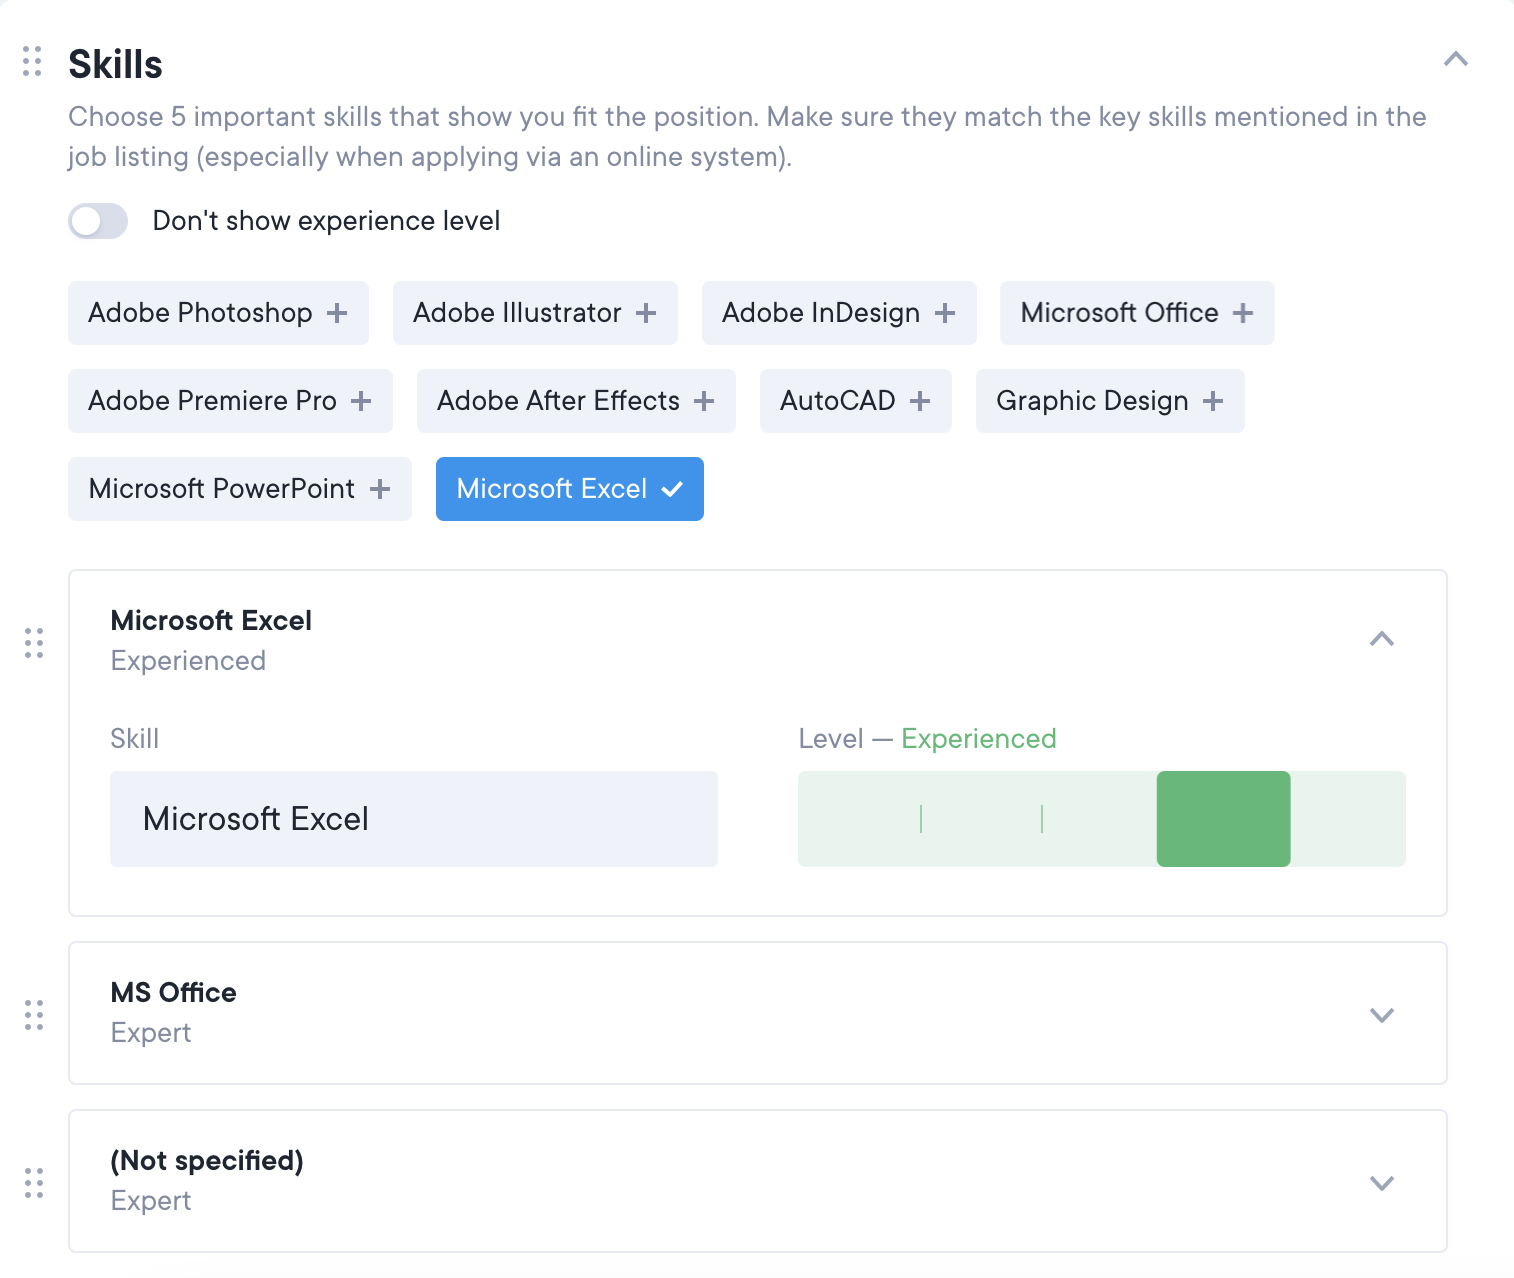This screenshot has width=1514, height=1278.
Task: Toggle Don't show experience level switch
Action: 98,221
